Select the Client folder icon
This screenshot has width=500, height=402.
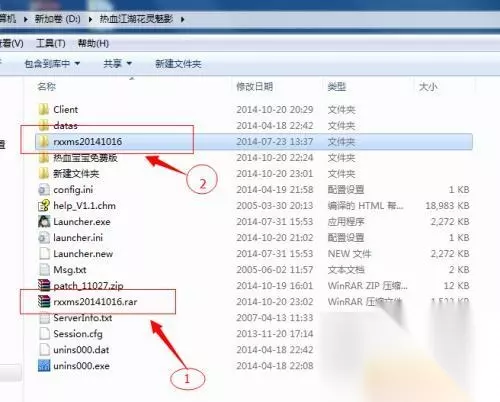pyautogui.click(x=44, y=109)
